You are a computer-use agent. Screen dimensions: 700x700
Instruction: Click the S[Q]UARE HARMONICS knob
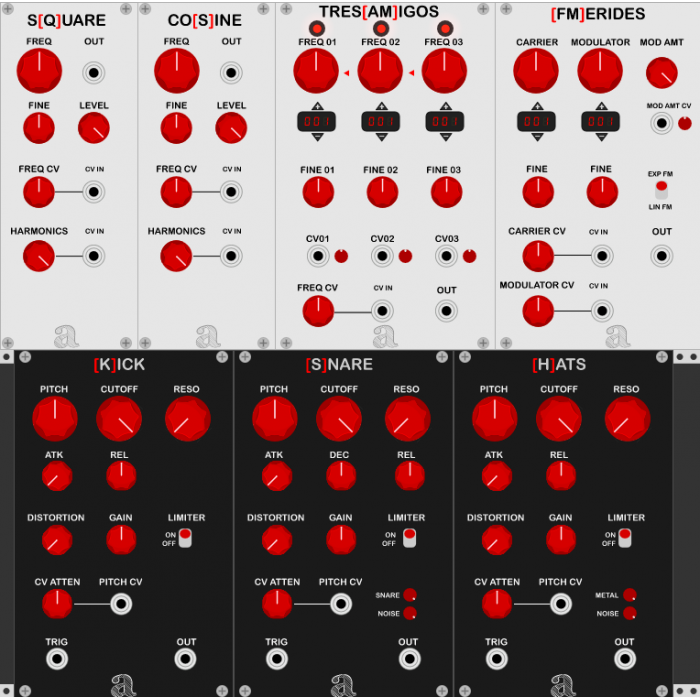39,256
